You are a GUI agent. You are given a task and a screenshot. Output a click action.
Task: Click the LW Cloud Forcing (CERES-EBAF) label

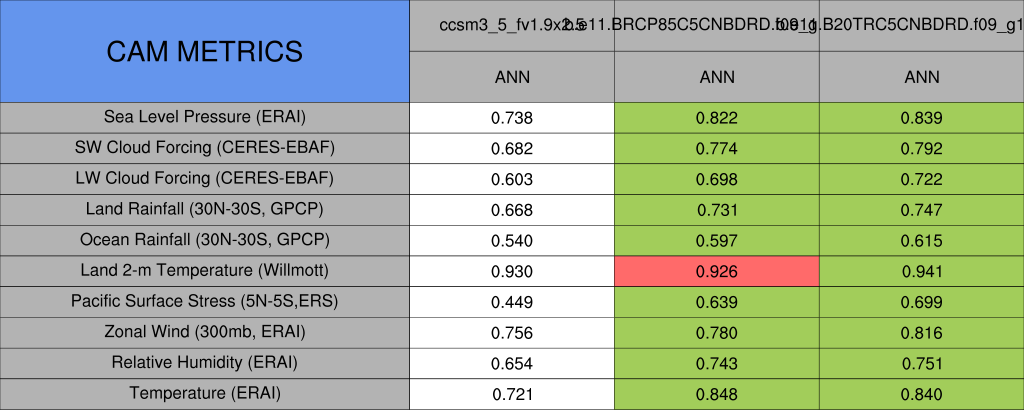pyautogui.click(x=204, y=179)
